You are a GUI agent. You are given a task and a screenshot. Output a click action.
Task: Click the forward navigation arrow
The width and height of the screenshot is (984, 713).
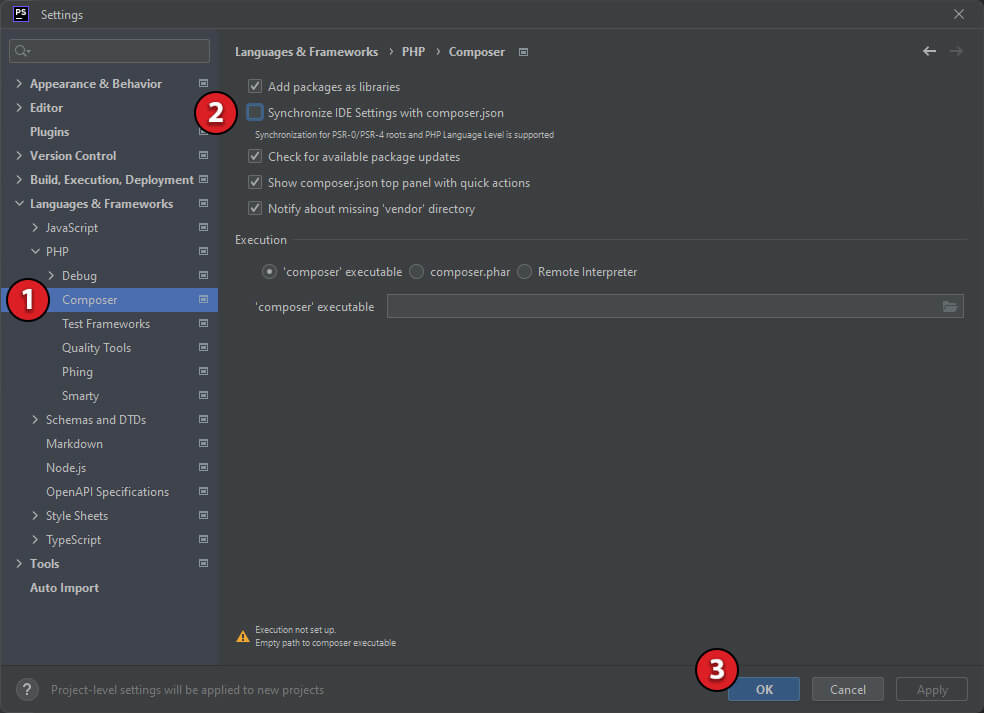pos(956,51)
